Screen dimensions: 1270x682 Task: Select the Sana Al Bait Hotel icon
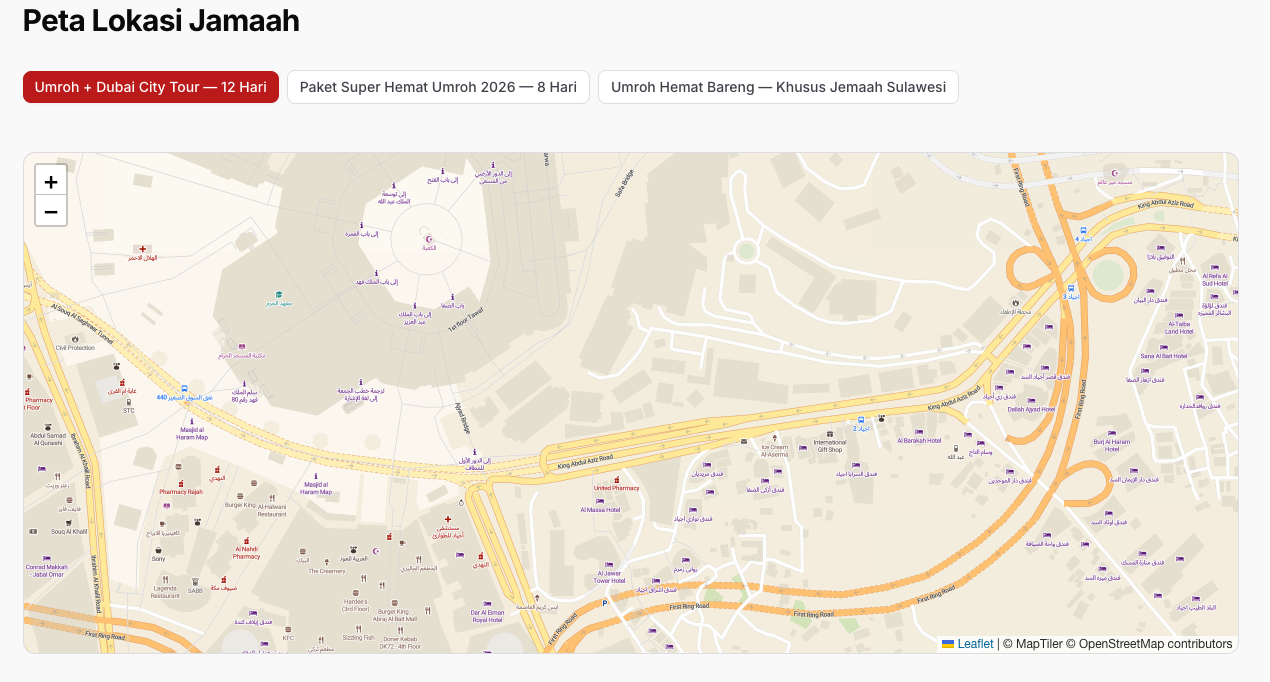pyautogui.click(x=1163, y=346)
